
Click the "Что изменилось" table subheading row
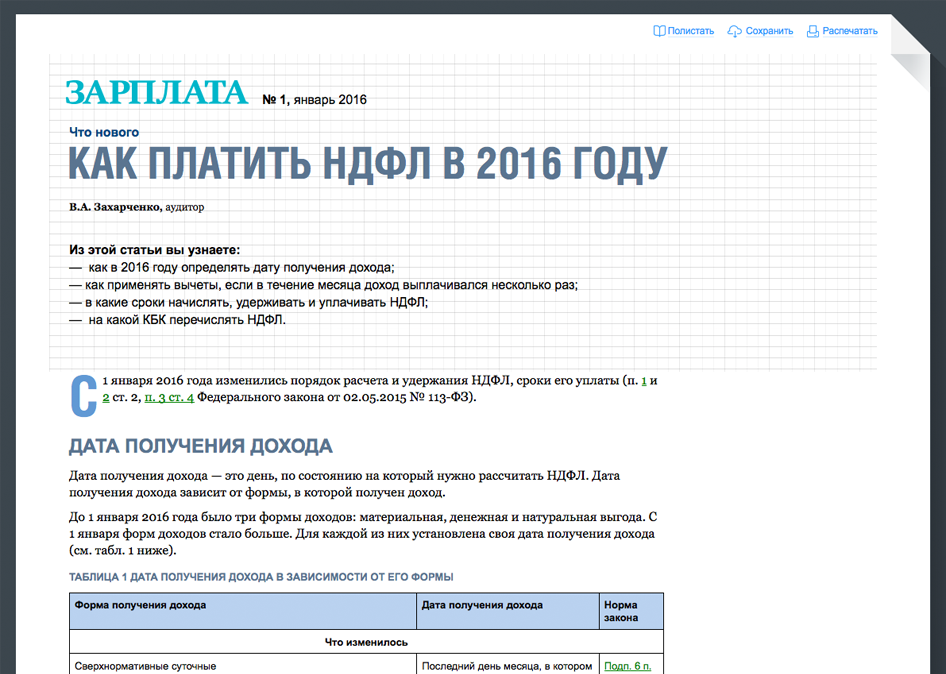click(366, 642)
